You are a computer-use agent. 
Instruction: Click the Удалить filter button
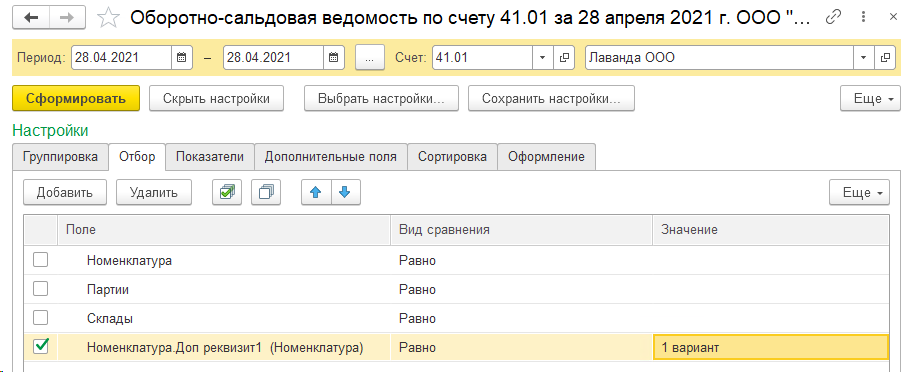pos(154,192)
